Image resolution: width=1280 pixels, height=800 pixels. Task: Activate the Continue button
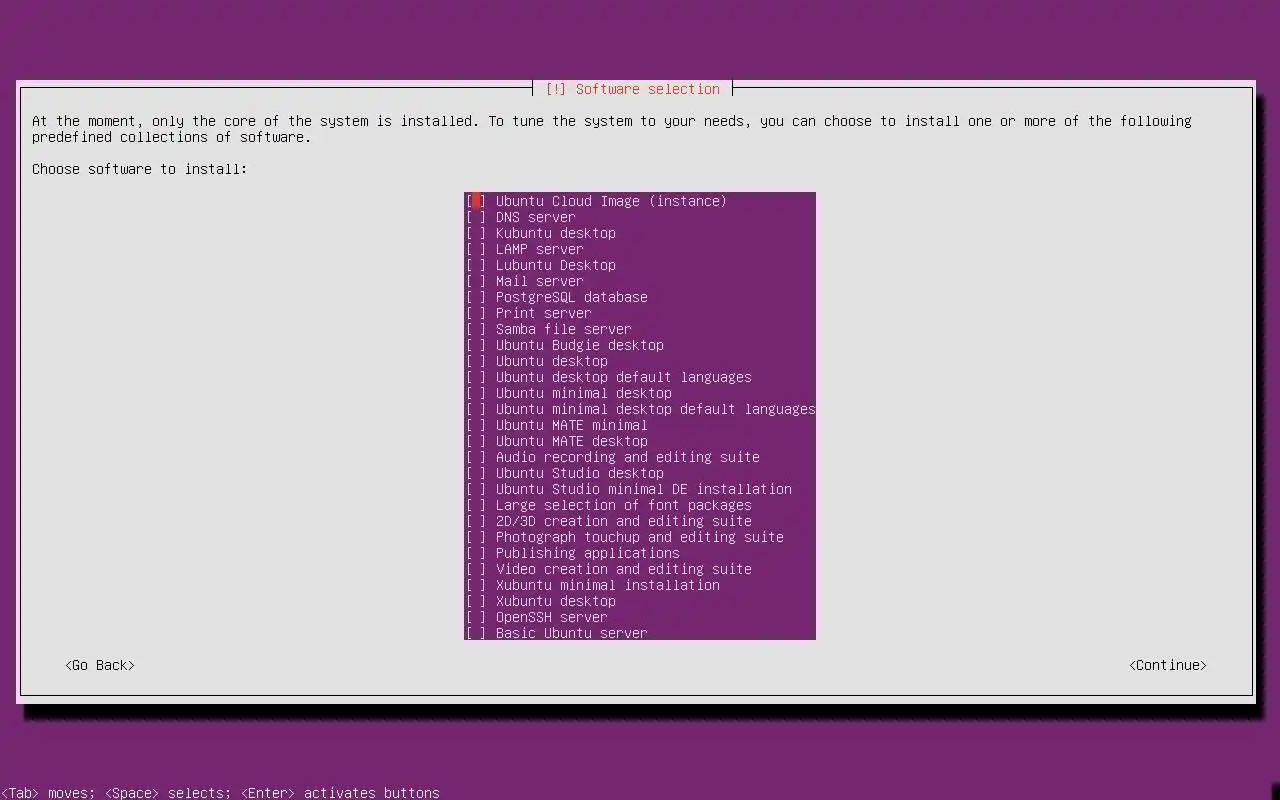1168,665
